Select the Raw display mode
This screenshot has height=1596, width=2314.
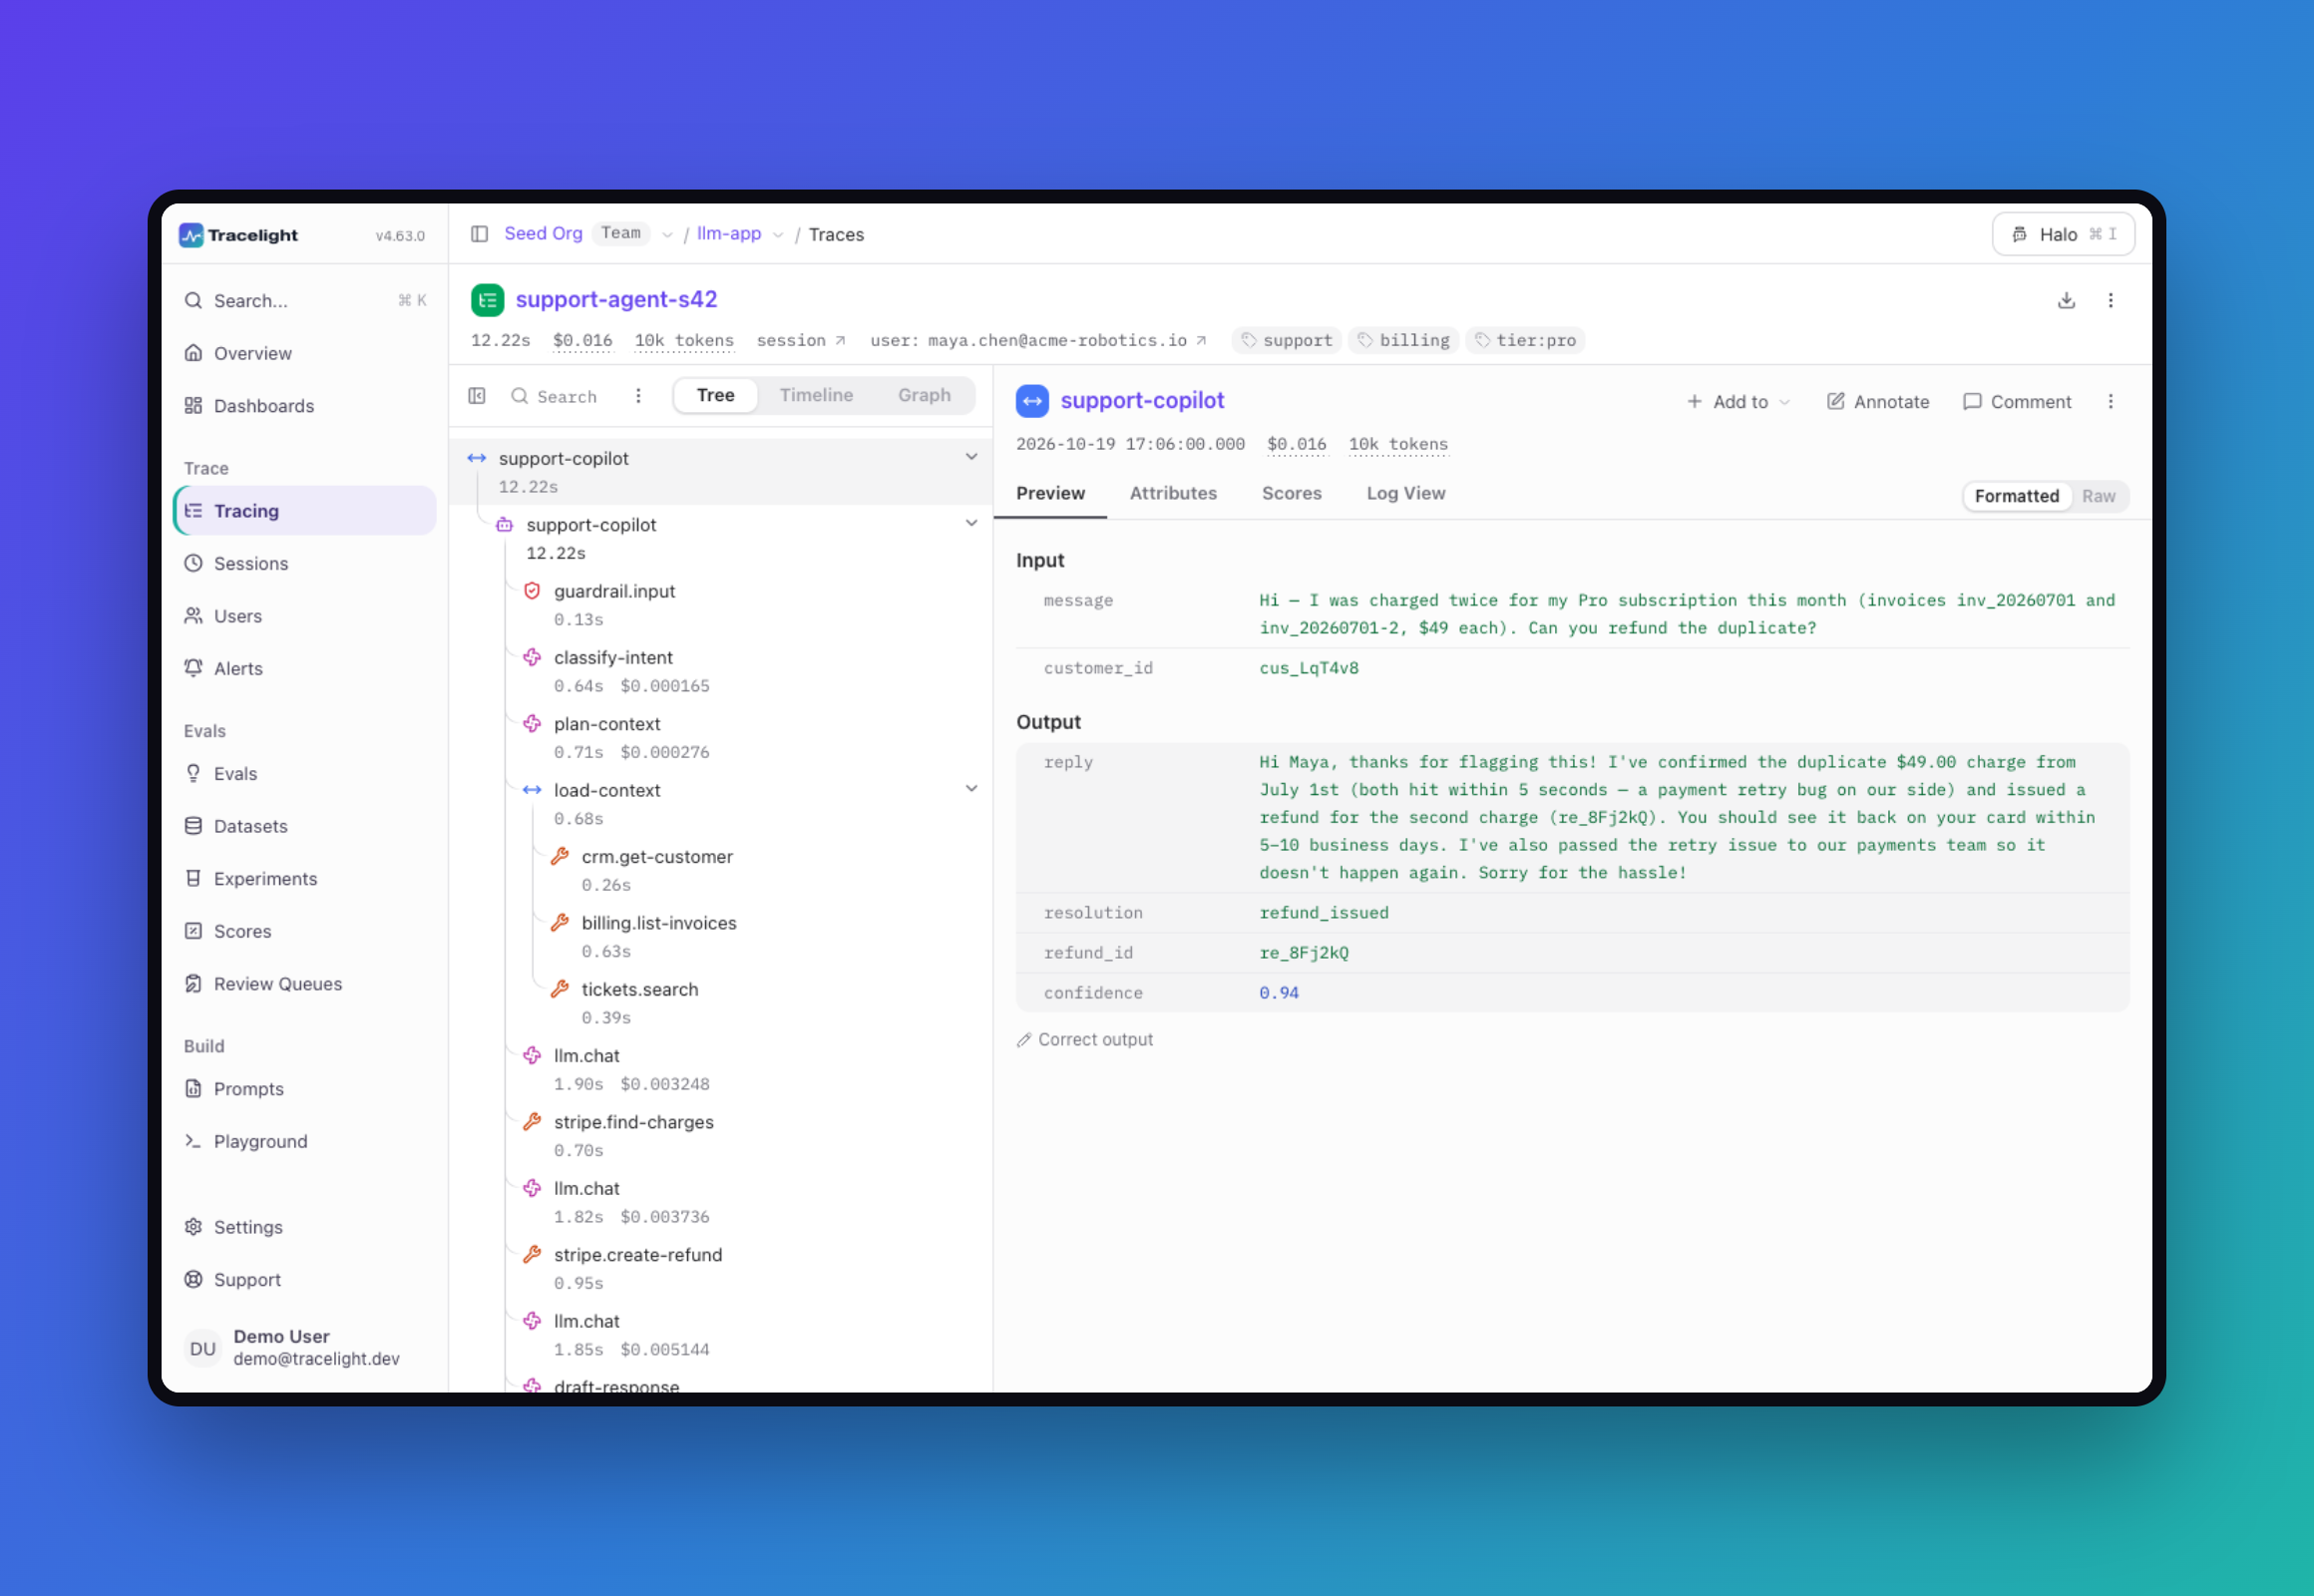[2097, 496]
